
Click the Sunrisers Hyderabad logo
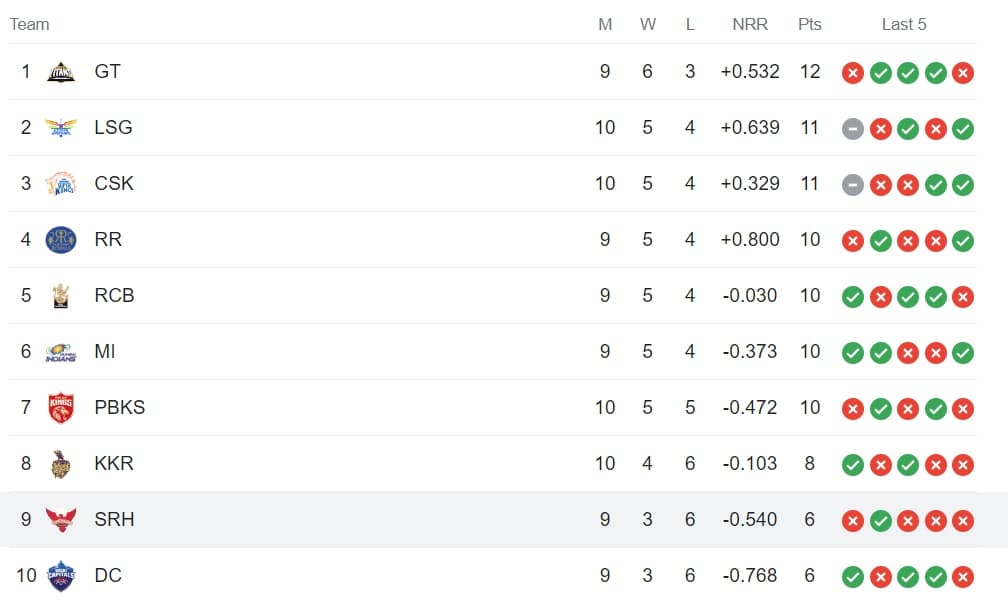click(61, 520)
